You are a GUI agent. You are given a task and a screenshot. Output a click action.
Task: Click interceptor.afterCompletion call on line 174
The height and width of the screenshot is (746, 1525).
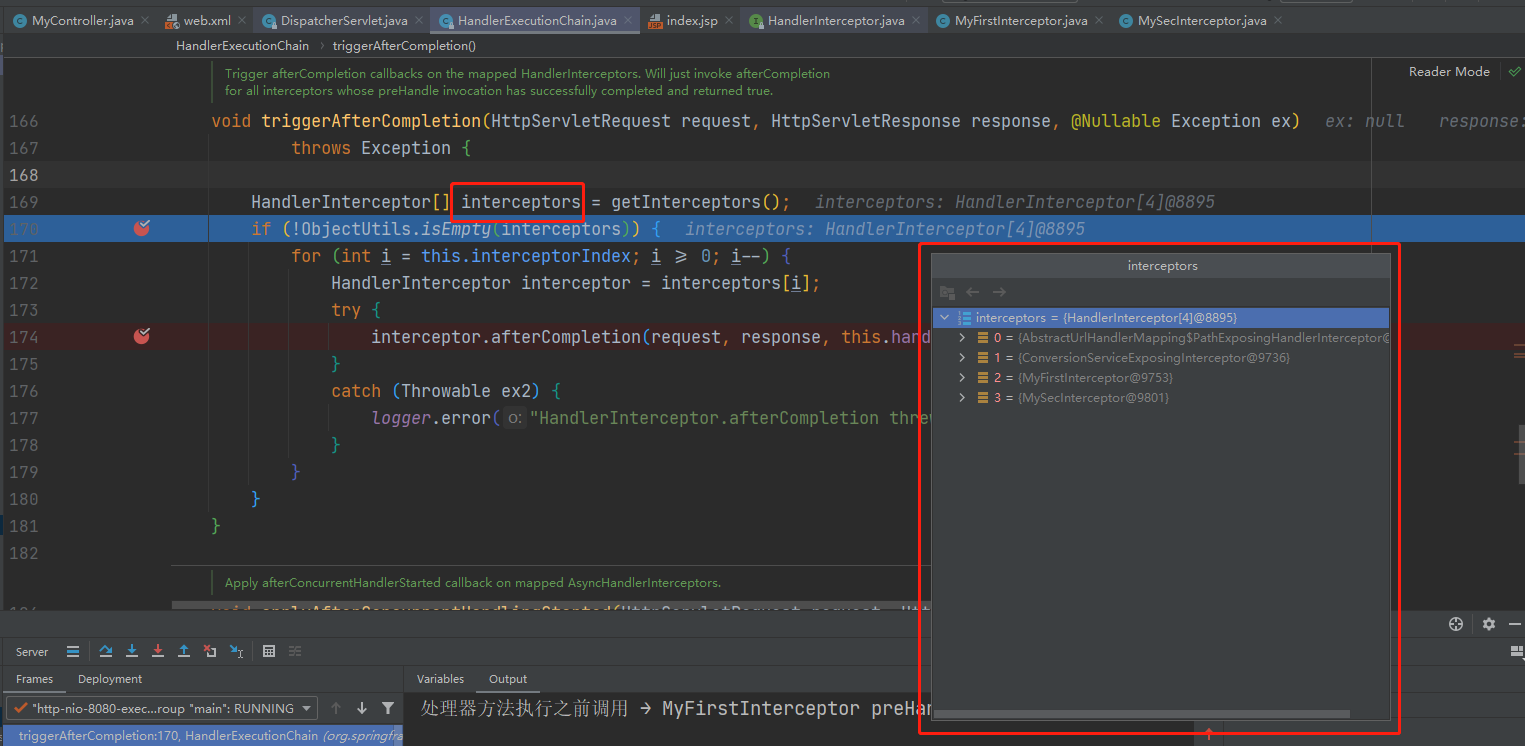[506, 337]
